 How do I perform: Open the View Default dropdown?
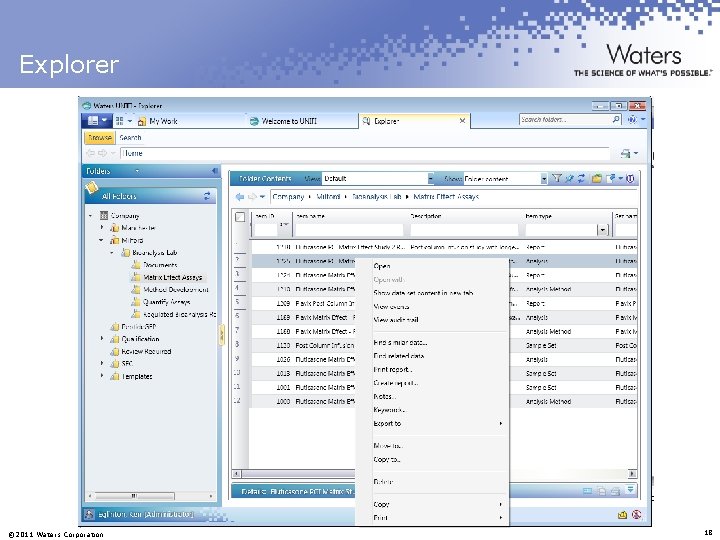pos(431,178)
